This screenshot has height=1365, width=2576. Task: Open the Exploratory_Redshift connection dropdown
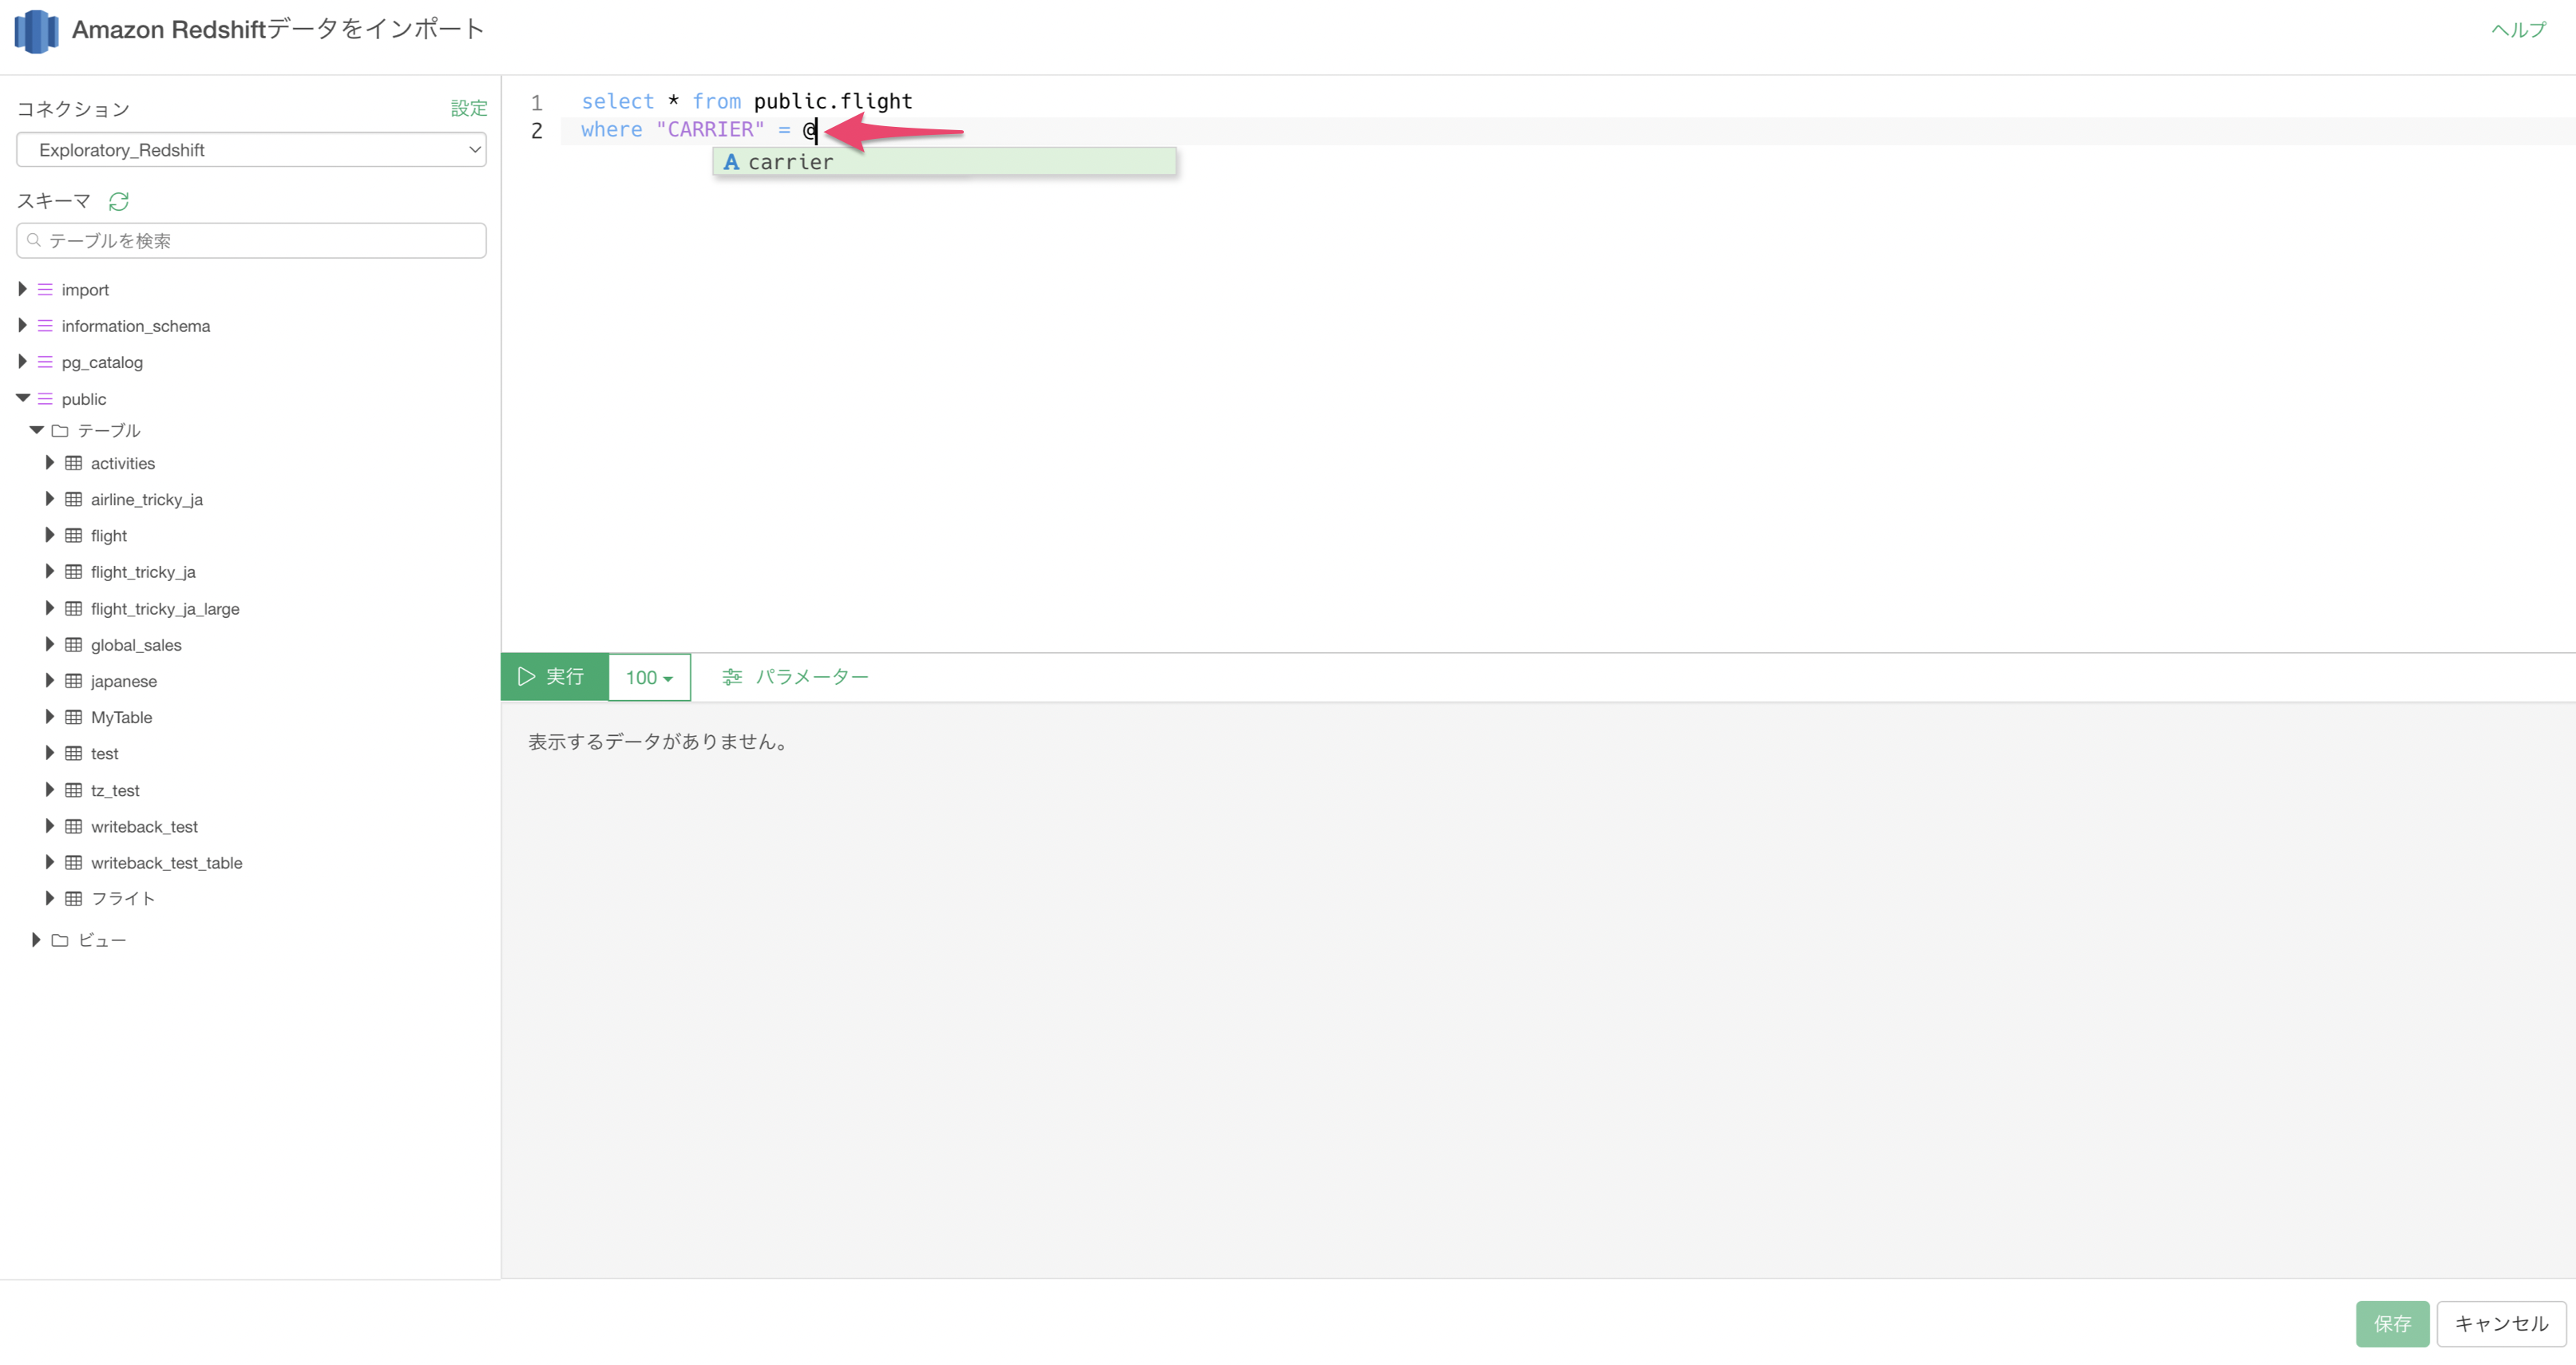click(251, 150)
